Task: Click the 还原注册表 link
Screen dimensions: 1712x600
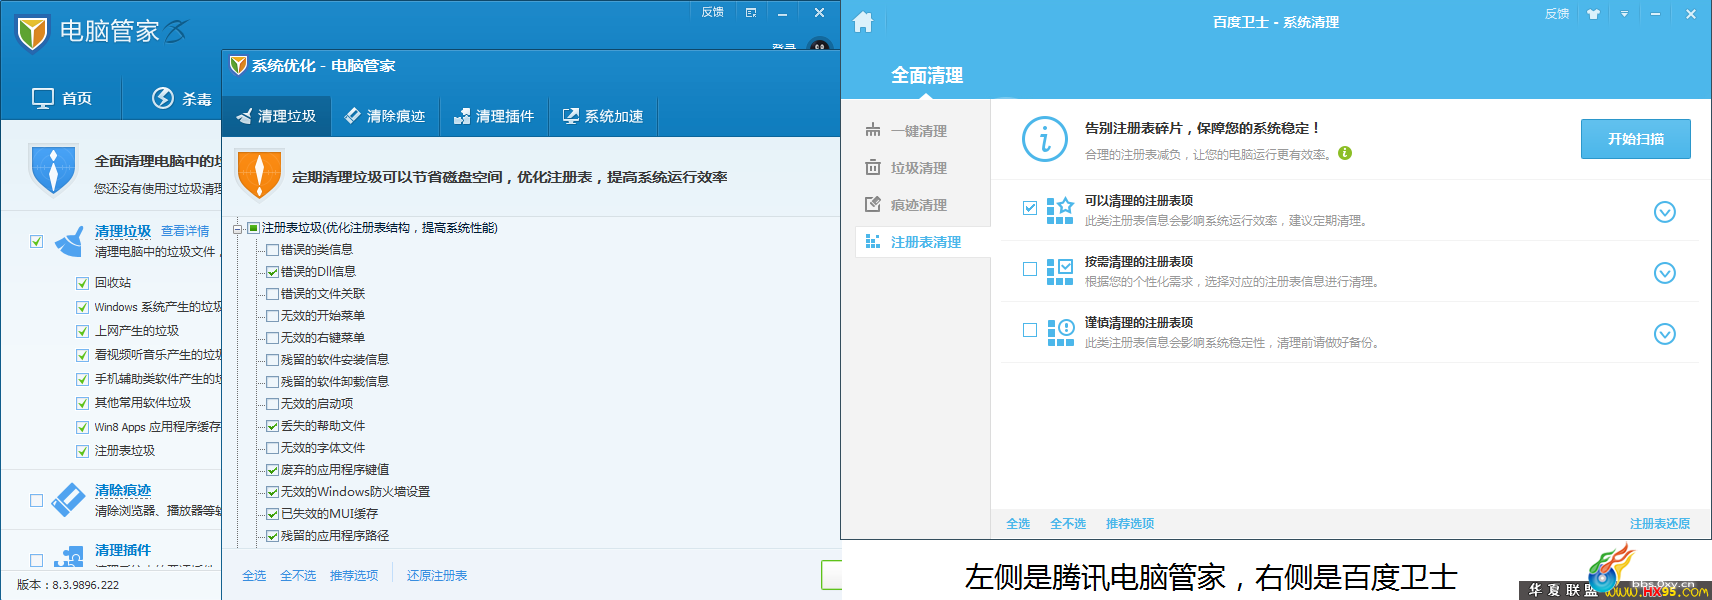Action: pos(437,576)
